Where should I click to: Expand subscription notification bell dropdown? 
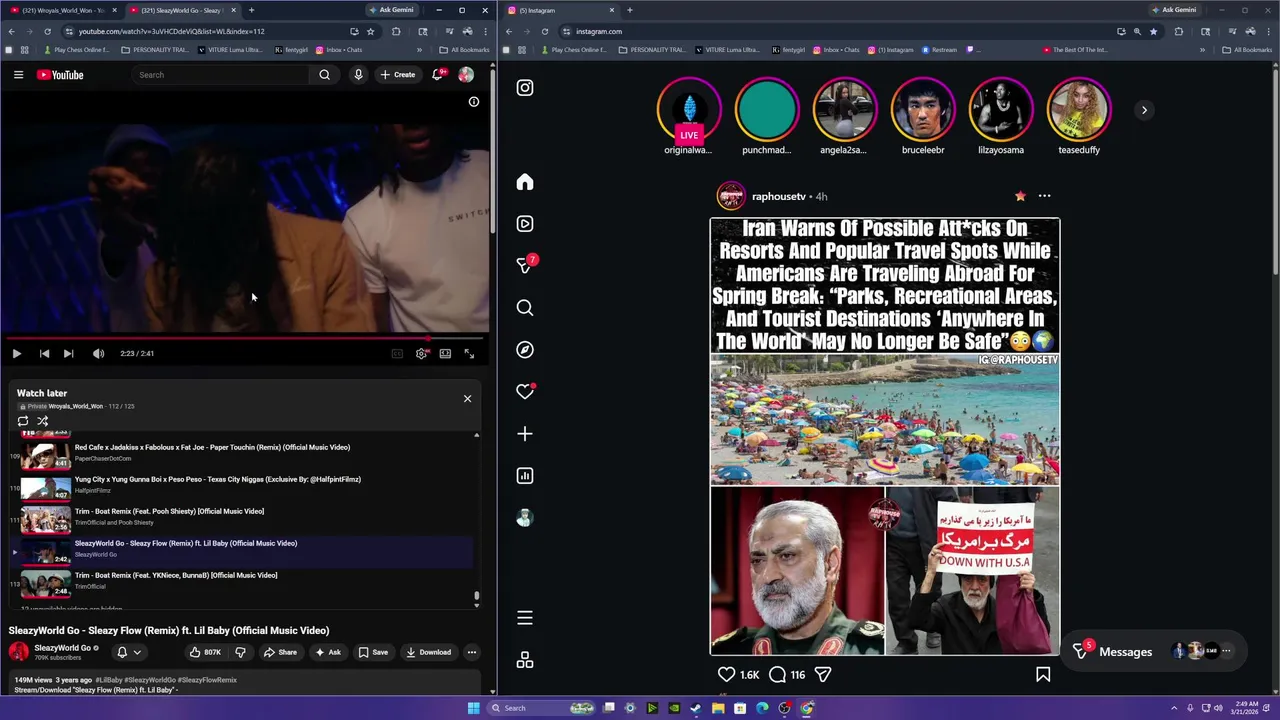[128, 652]
